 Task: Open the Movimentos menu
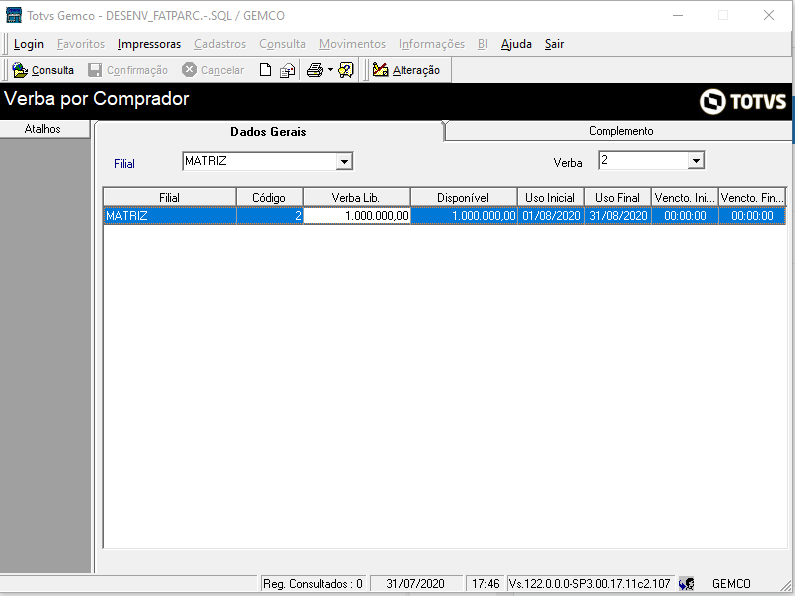click(x=352, y=44)
